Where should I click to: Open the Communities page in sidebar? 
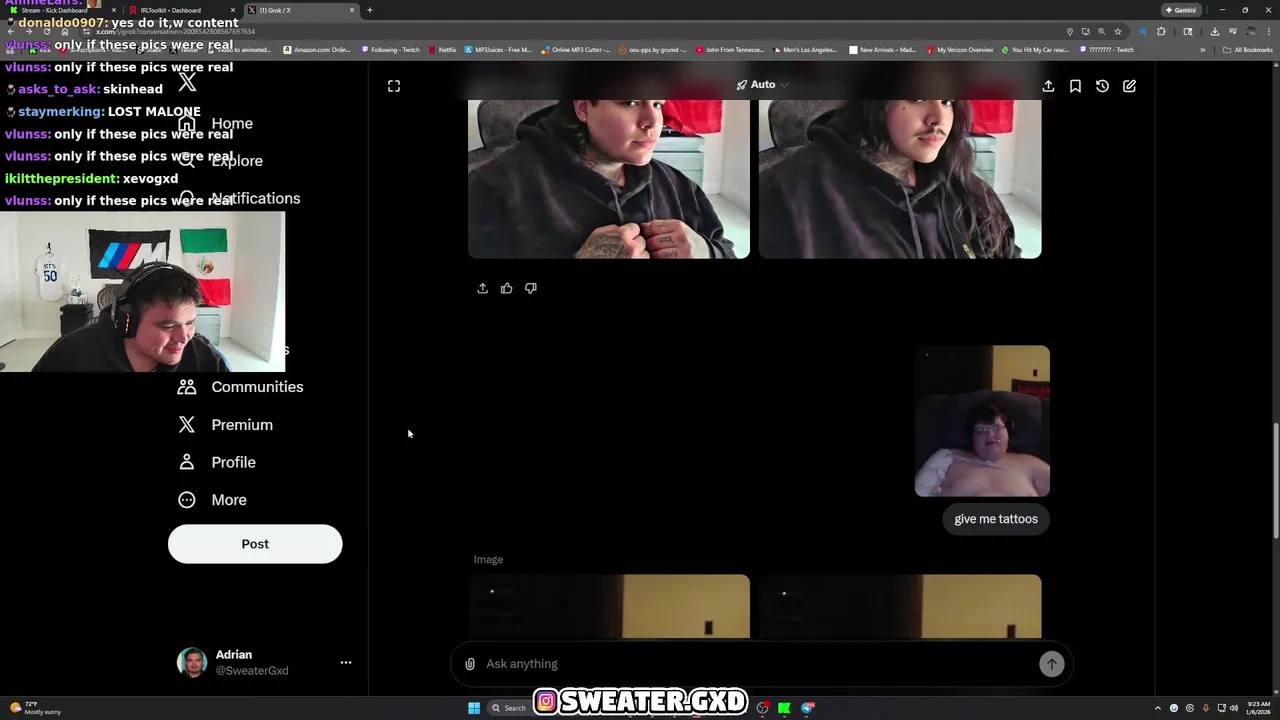pyautogui.click(x=240, y=387)
